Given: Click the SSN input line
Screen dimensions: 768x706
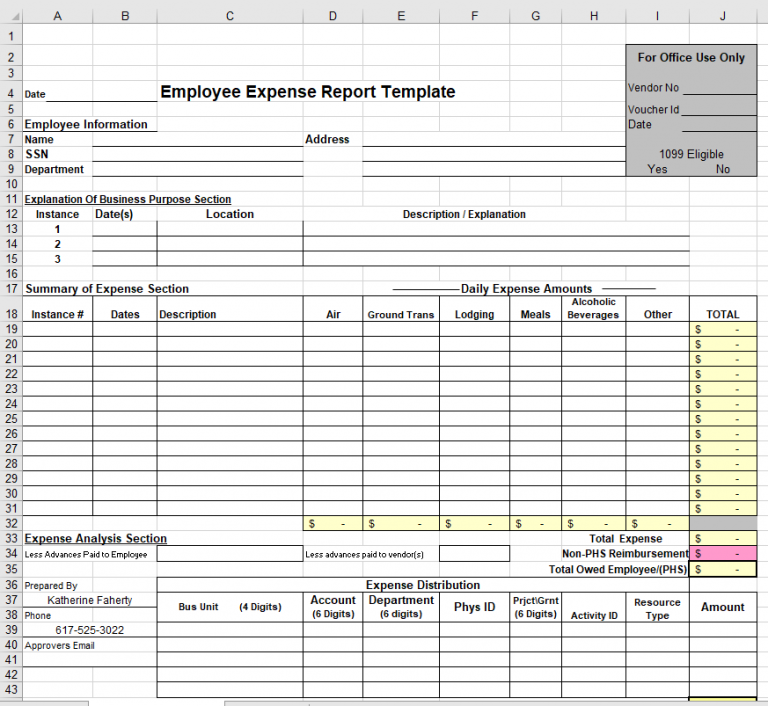Looking at the screenshot, I should pyautogui.click(x=197, y=154).
